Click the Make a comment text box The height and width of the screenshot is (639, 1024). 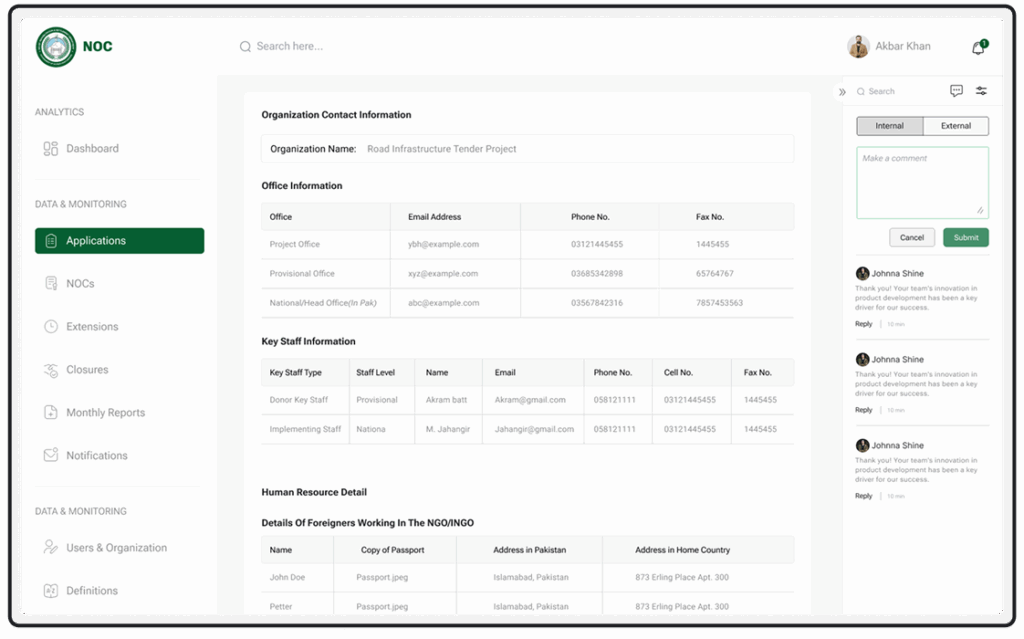922,182
